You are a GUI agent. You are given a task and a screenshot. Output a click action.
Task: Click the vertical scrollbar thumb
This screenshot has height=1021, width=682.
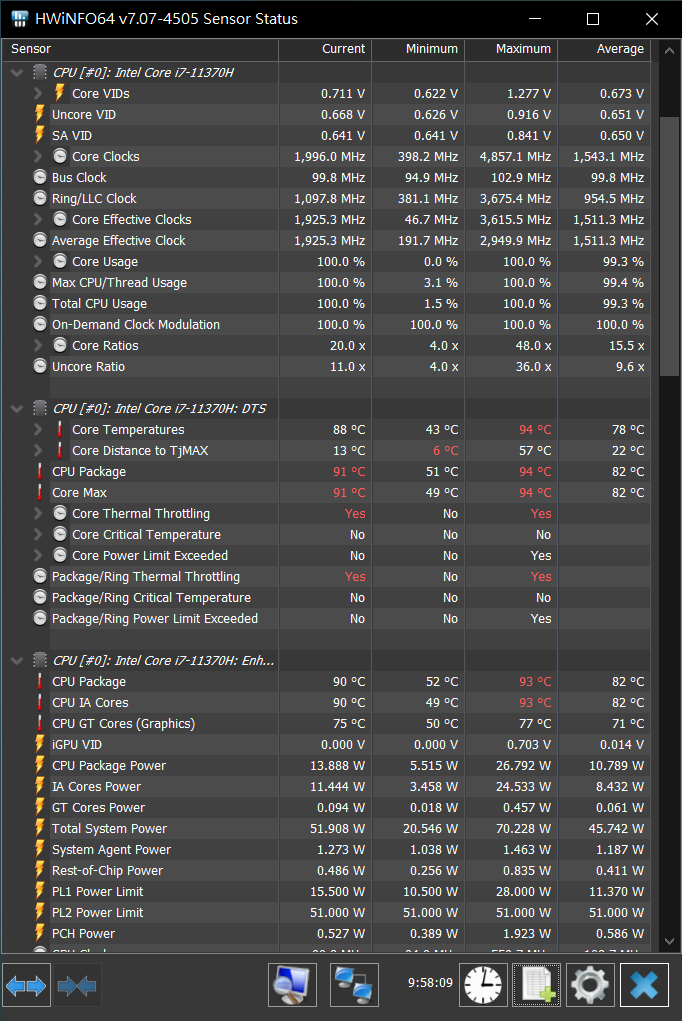click(x=669, y=246)
